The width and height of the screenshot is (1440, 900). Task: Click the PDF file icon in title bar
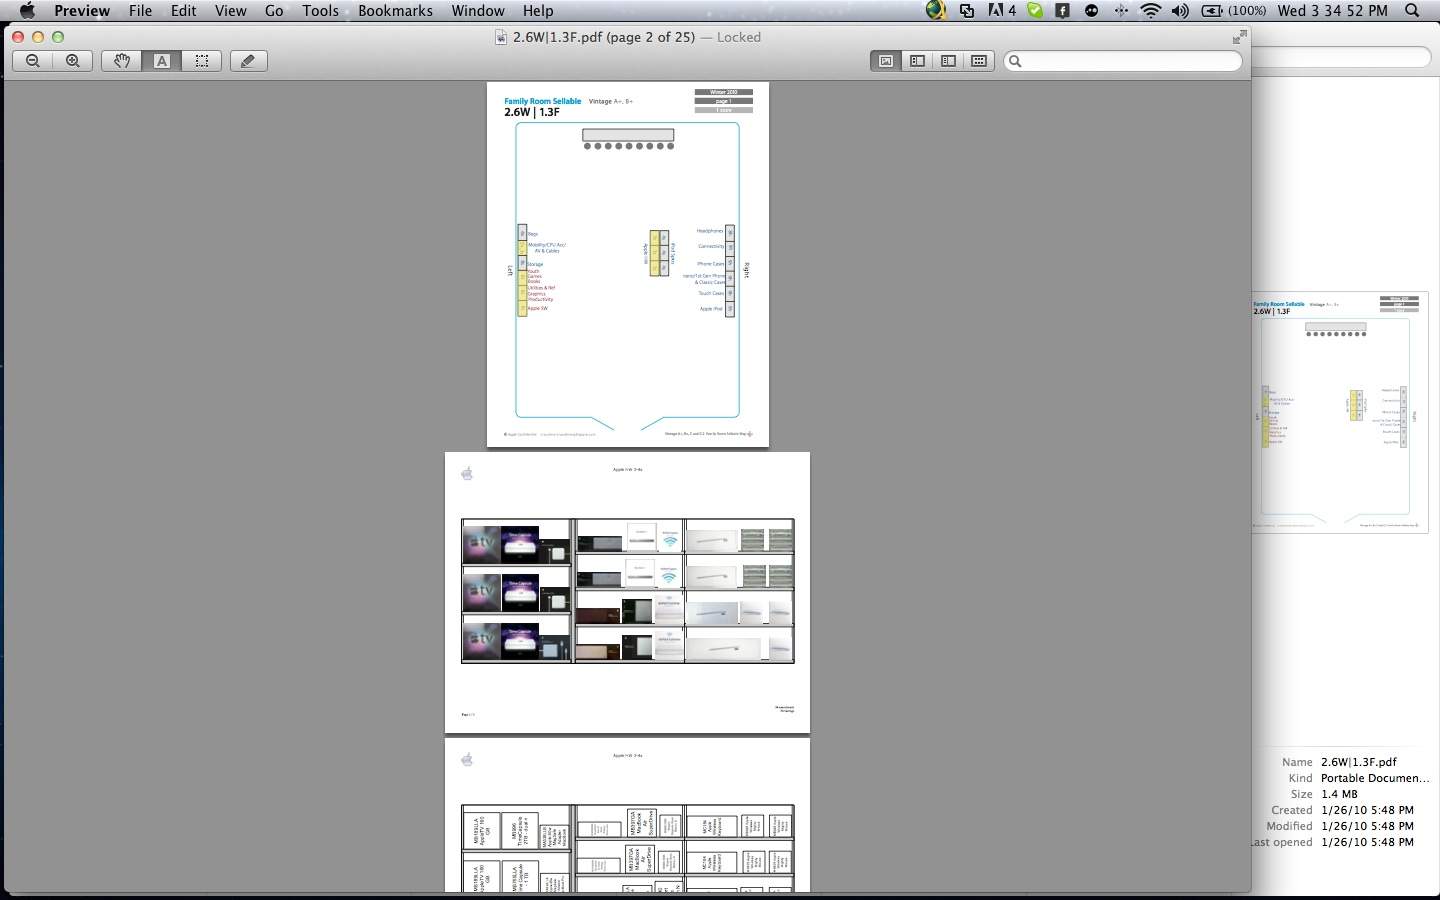[x=501, y=37]
